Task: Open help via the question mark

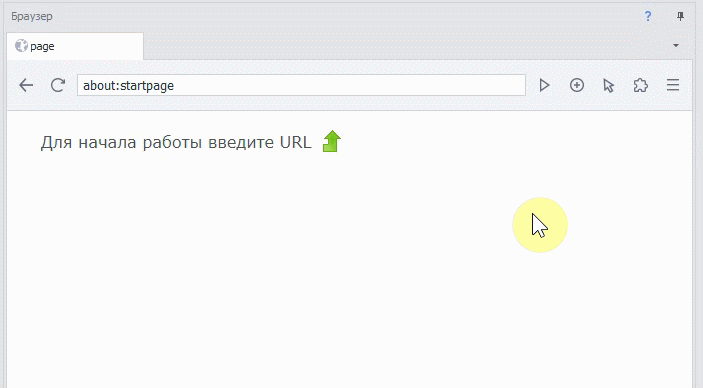Action: 648,17
